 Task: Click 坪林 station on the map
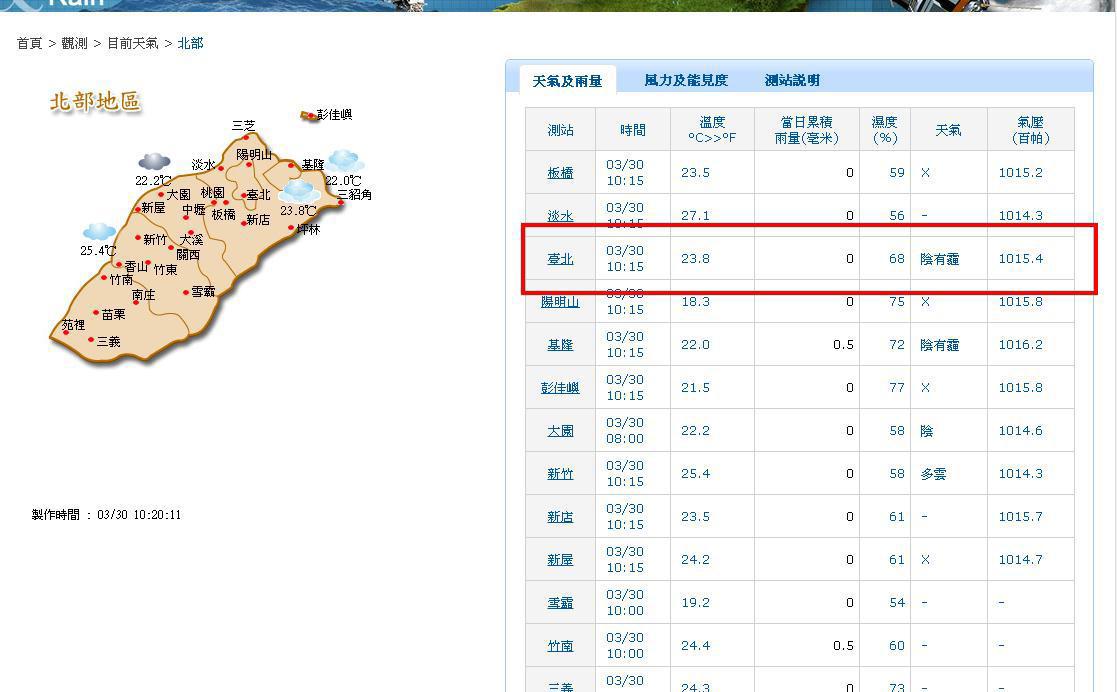tap(308, 229)
